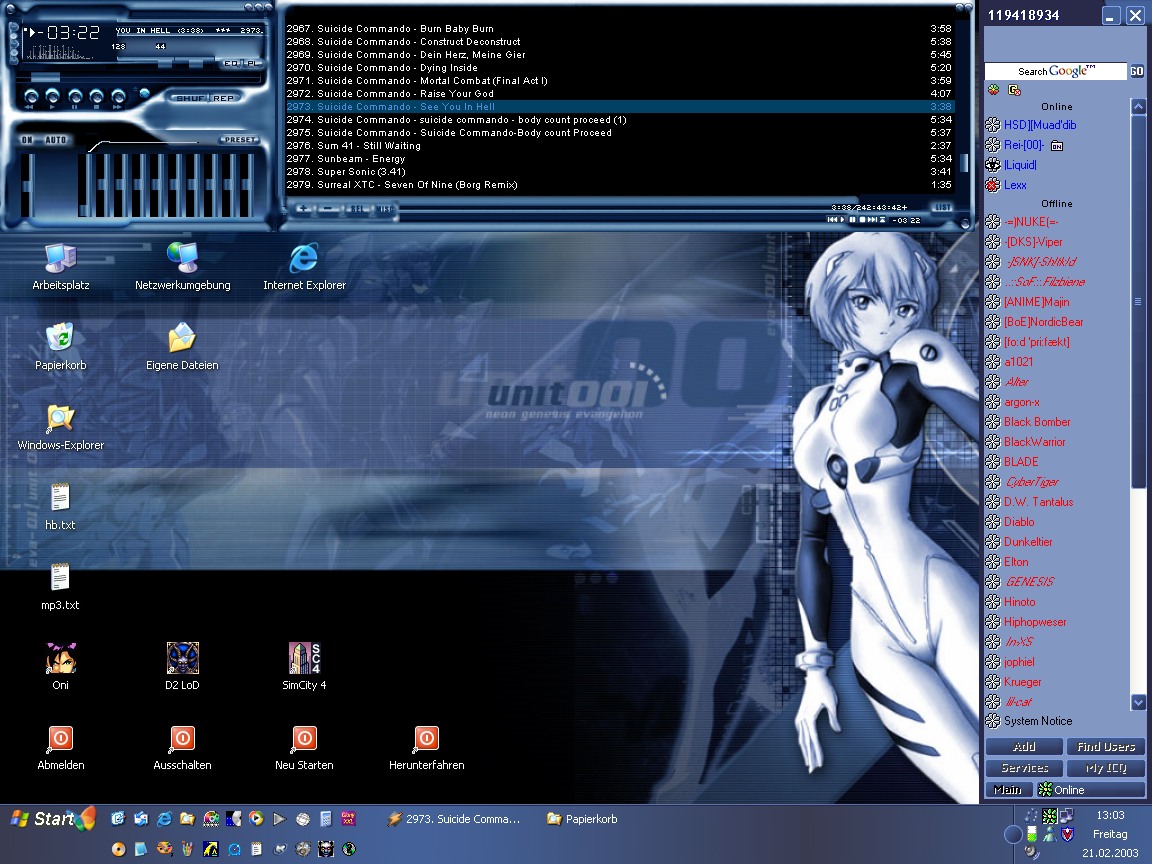Select the mp3.txt file icon

(x=61, y=578)
